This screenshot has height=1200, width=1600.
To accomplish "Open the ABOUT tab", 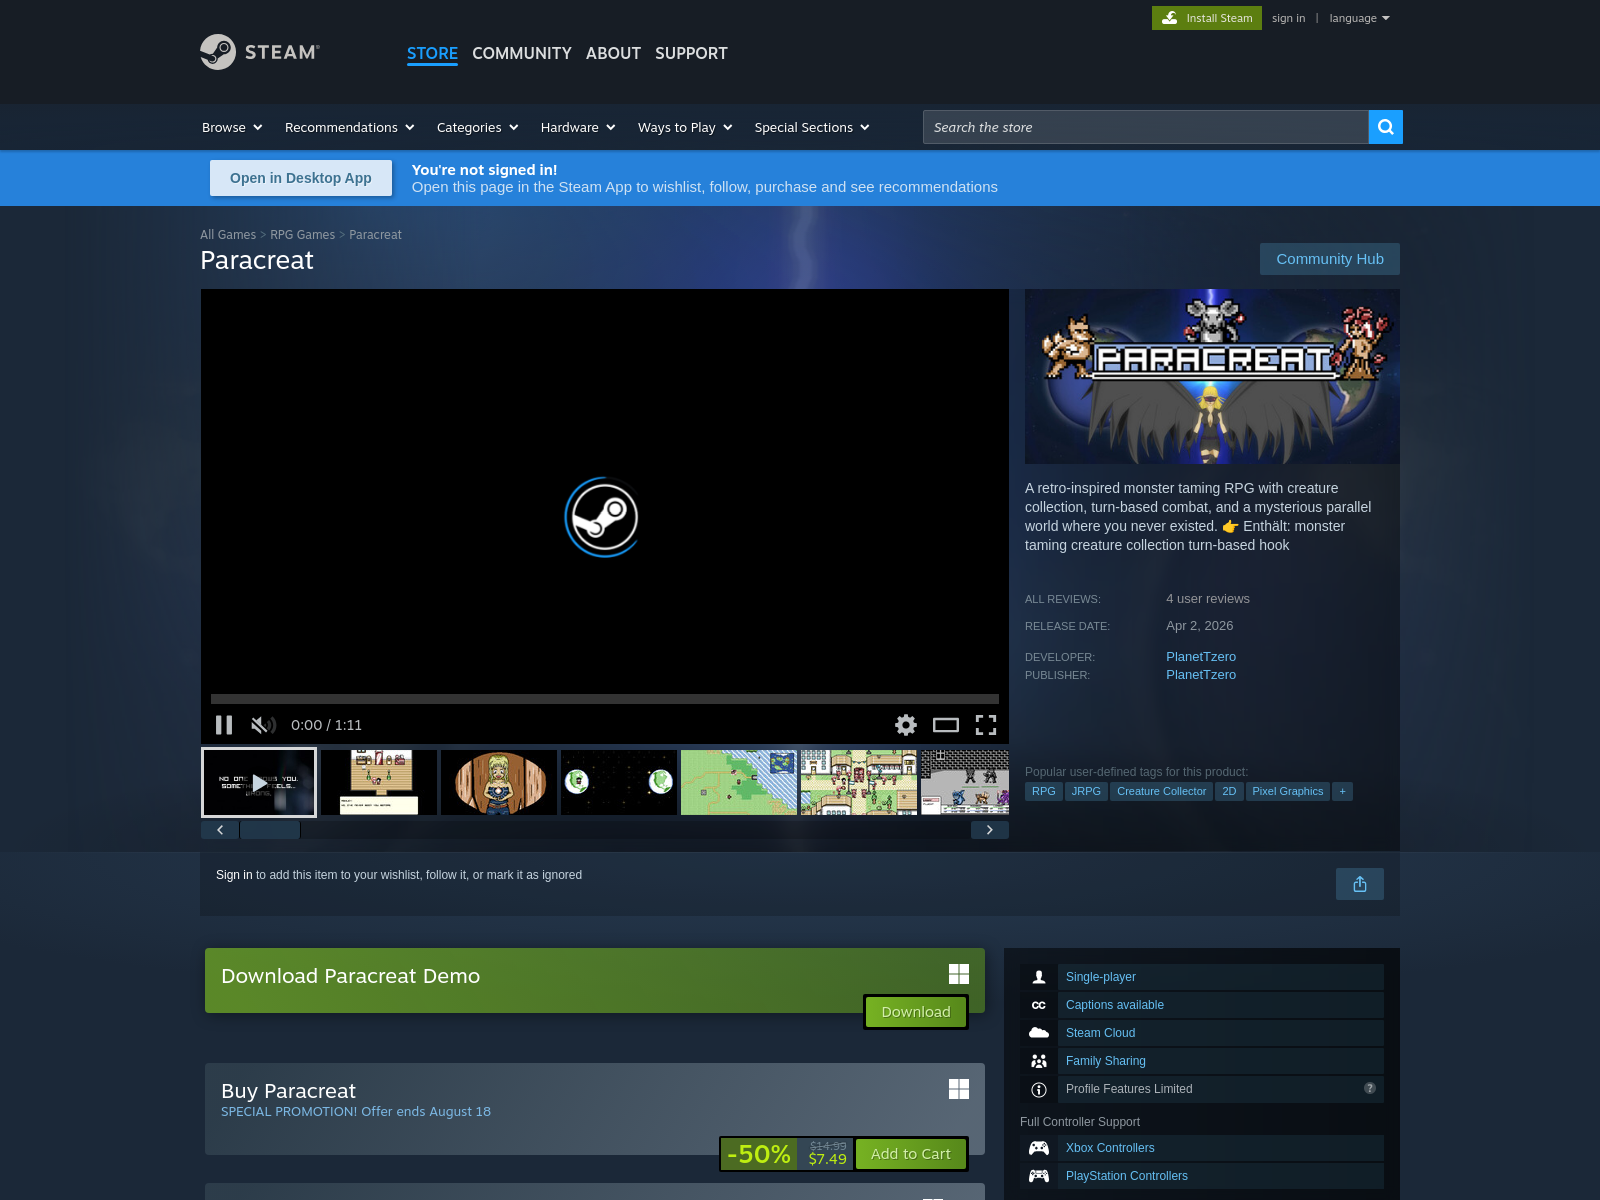I will coord(613,53).
